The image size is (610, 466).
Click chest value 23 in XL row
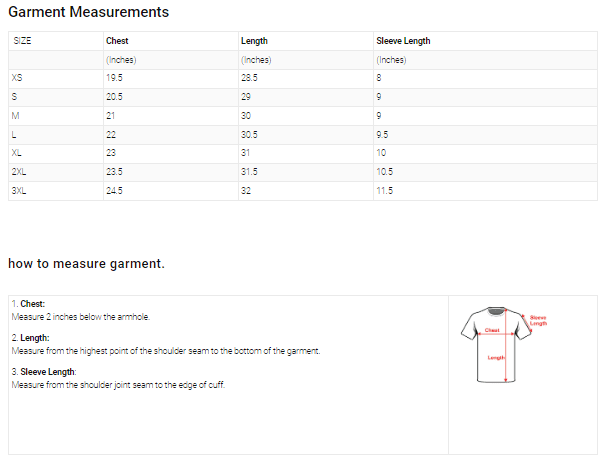tap(111, 153)
